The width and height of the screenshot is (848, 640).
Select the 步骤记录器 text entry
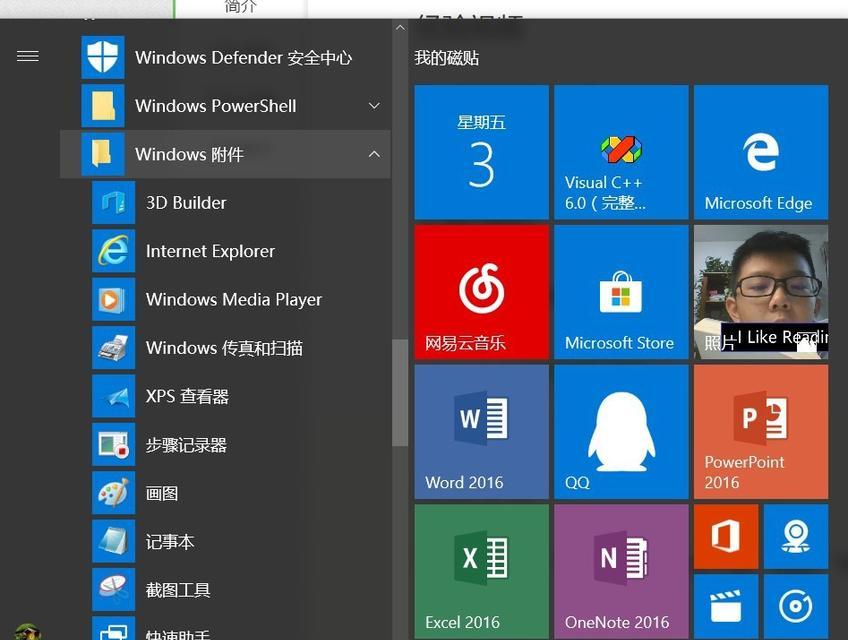point(186,444)
